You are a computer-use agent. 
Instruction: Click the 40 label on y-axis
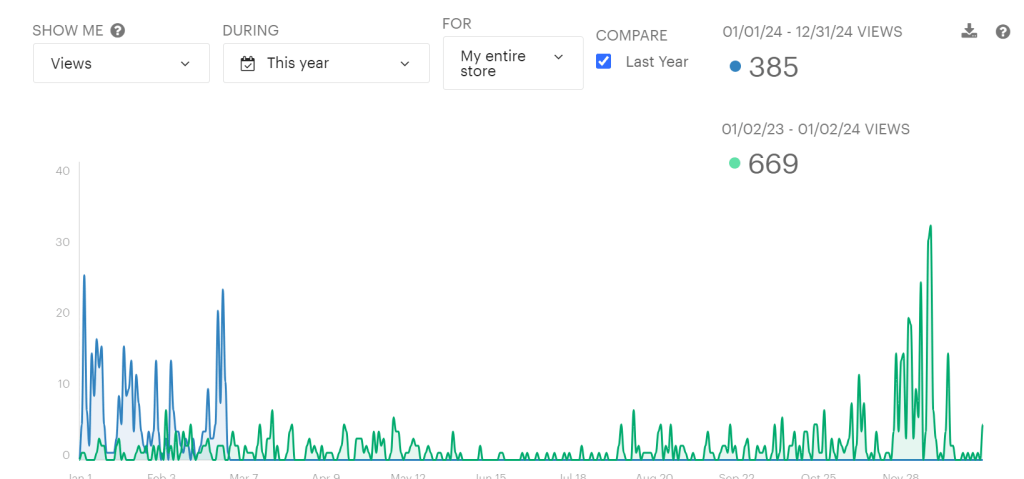coord(63,171)
